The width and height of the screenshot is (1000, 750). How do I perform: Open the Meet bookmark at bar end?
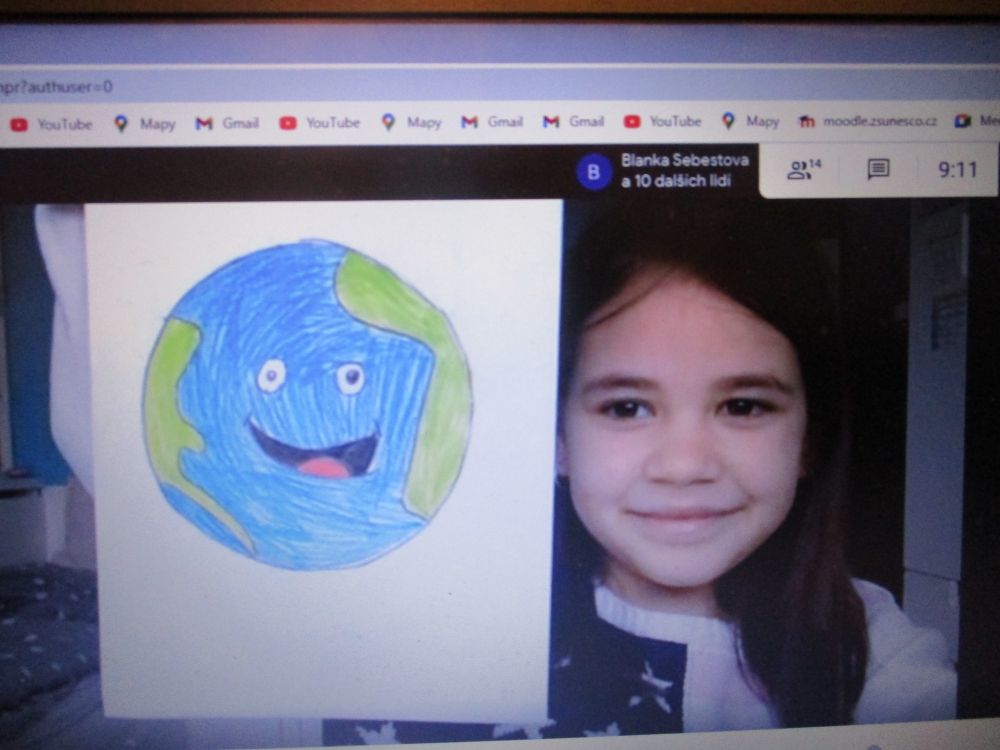pyautogui.click(x=976, y=121)
